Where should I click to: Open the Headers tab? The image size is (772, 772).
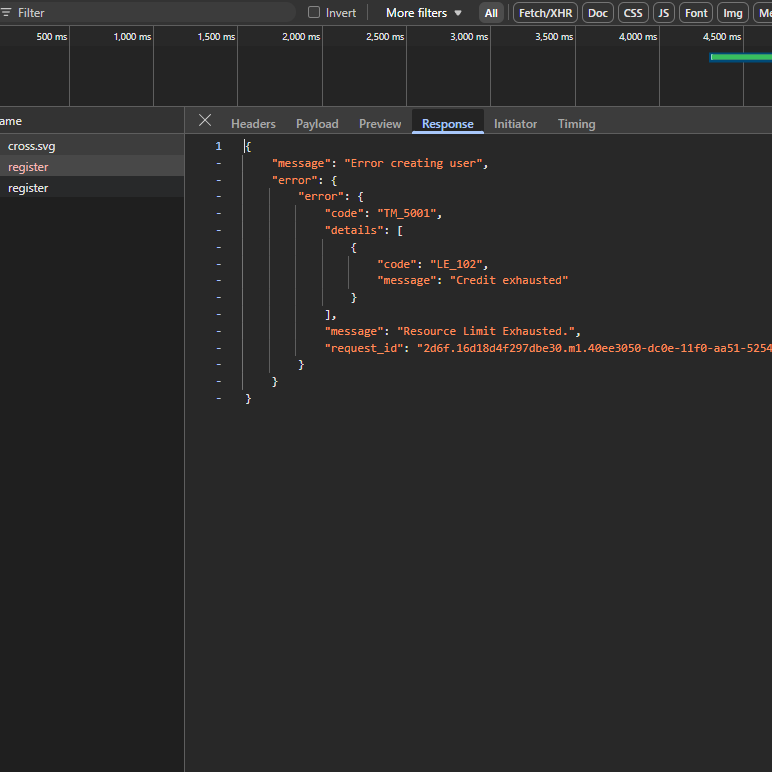tap(253, 124)
